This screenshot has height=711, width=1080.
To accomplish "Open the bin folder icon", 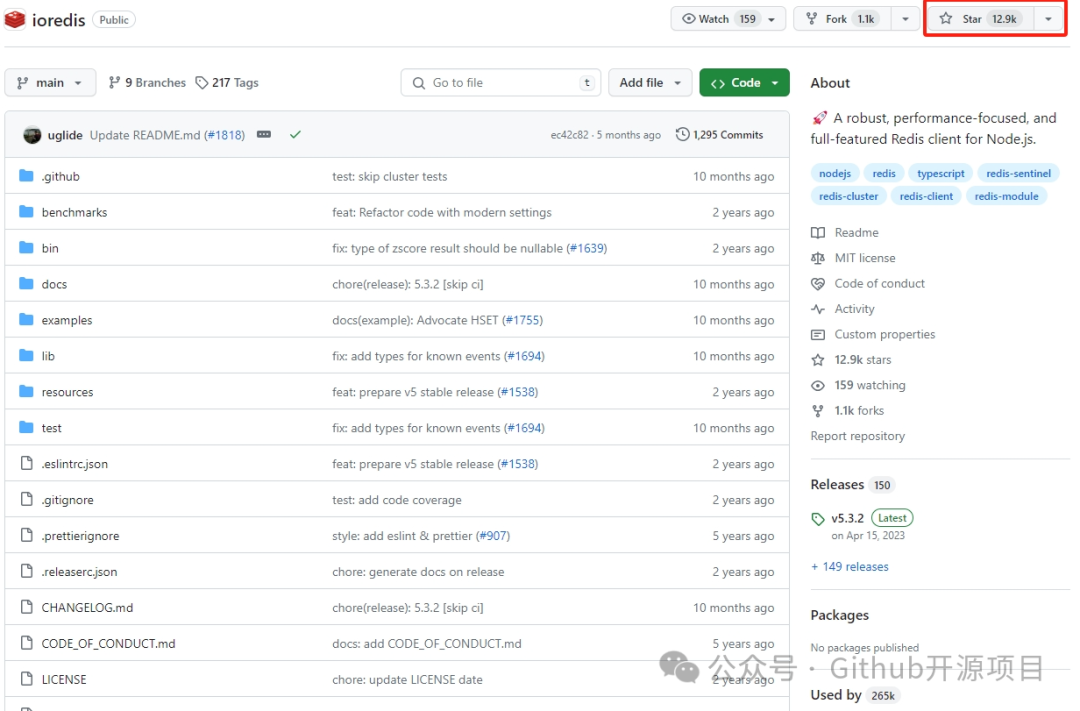I will 26,247.
